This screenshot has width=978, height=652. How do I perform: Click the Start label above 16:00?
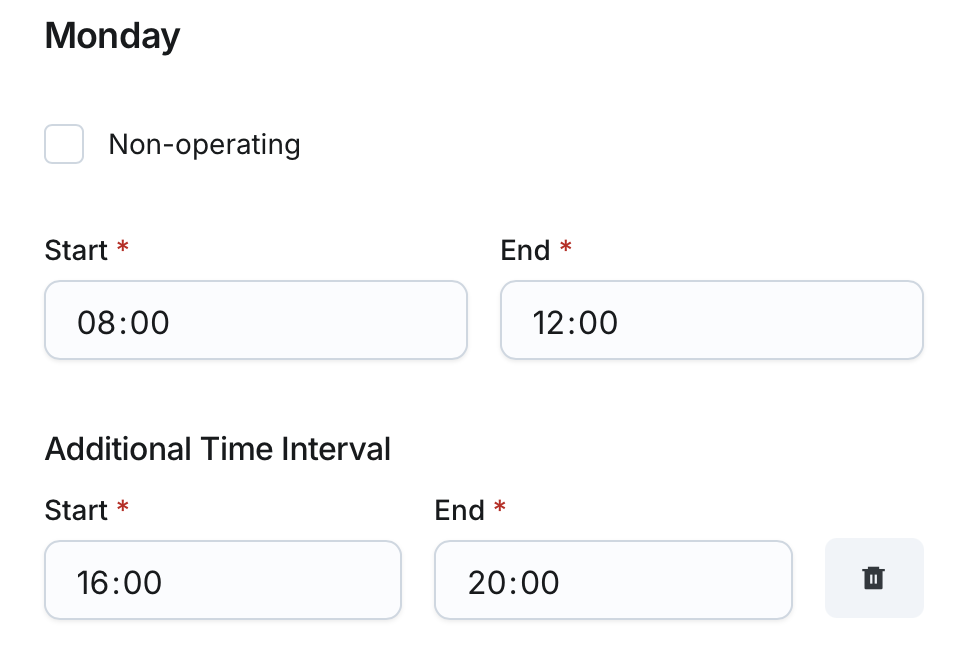76,510
